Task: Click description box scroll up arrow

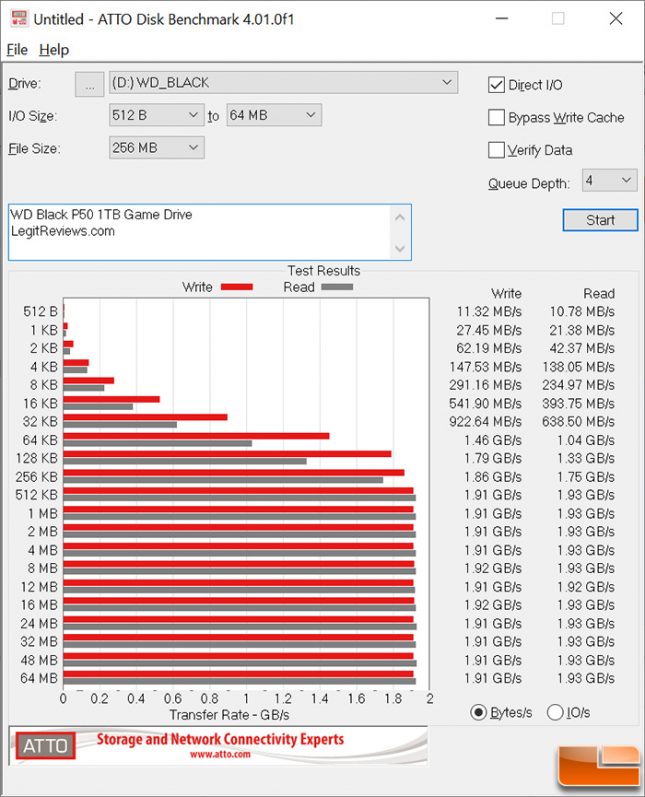Action: (400, 218)
